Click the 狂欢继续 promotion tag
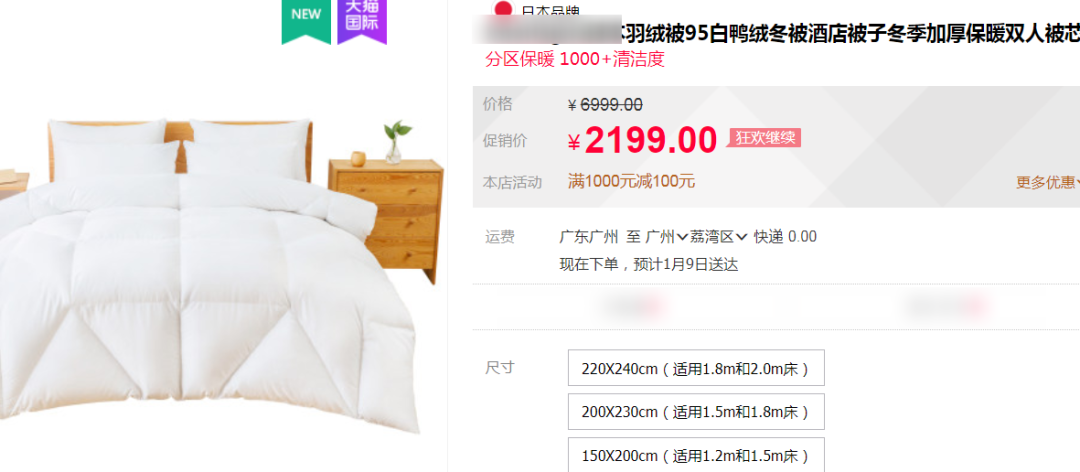 tap(765, 138)
